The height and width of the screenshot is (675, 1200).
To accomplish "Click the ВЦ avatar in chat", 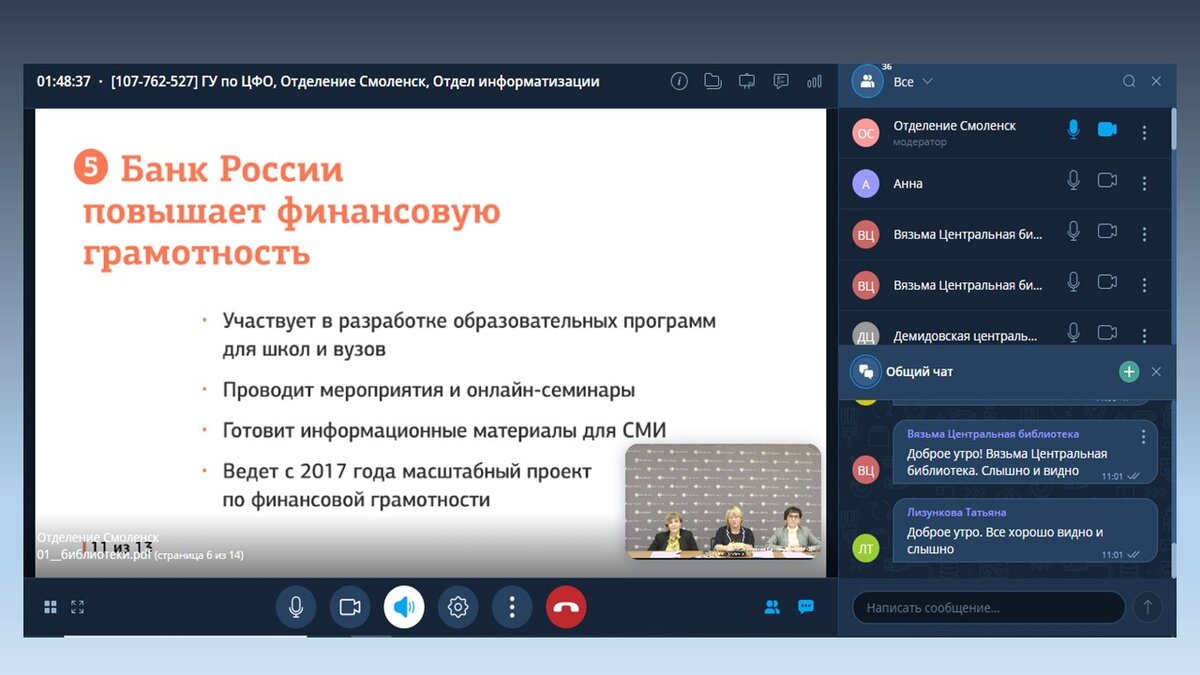I will click(867, 468).
